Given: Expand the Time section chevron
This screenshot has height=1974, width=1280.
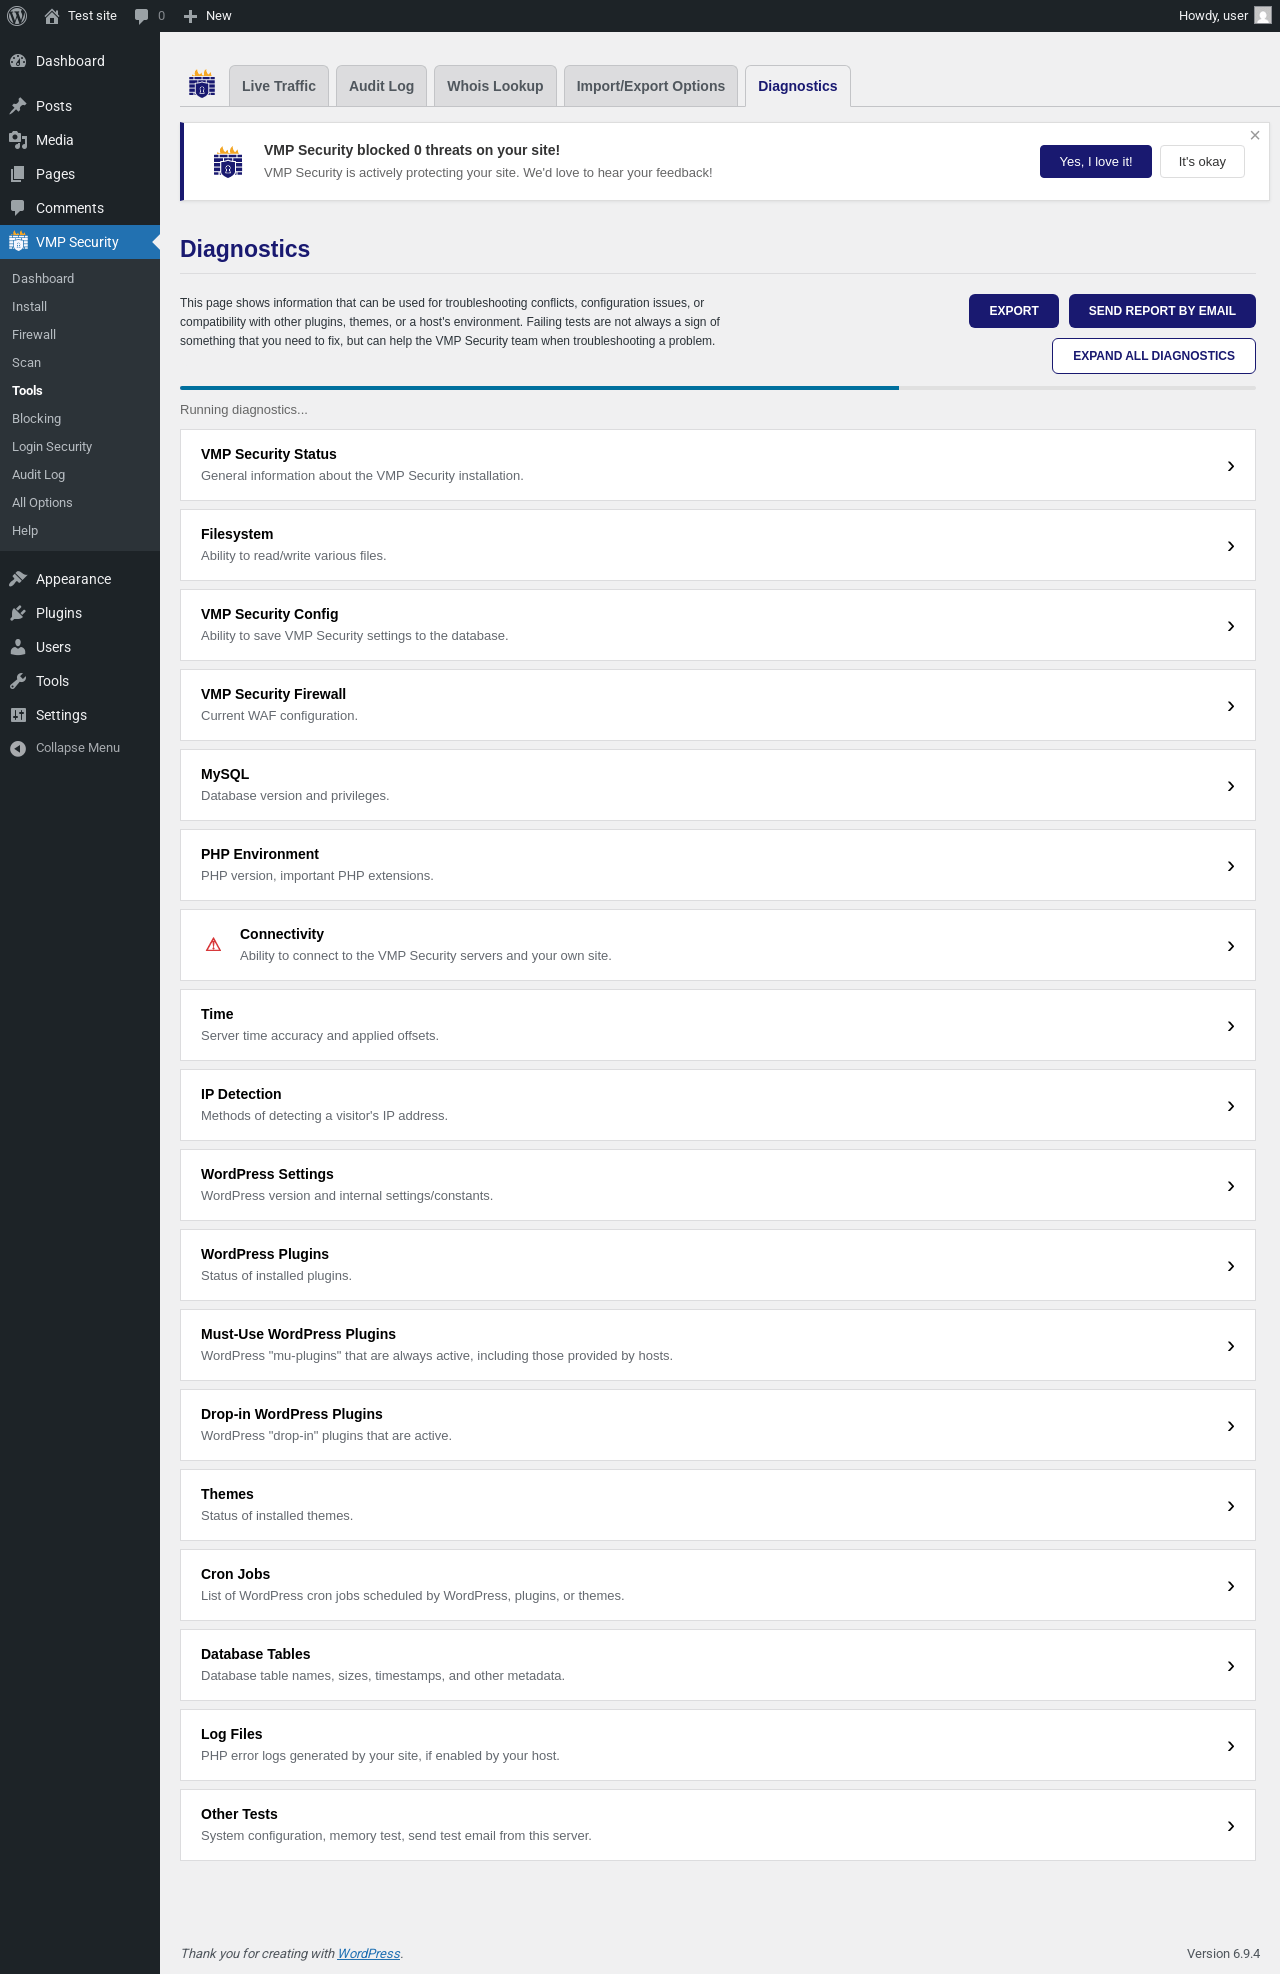Looking at the screenshot, I should tap(1231, 1026).
